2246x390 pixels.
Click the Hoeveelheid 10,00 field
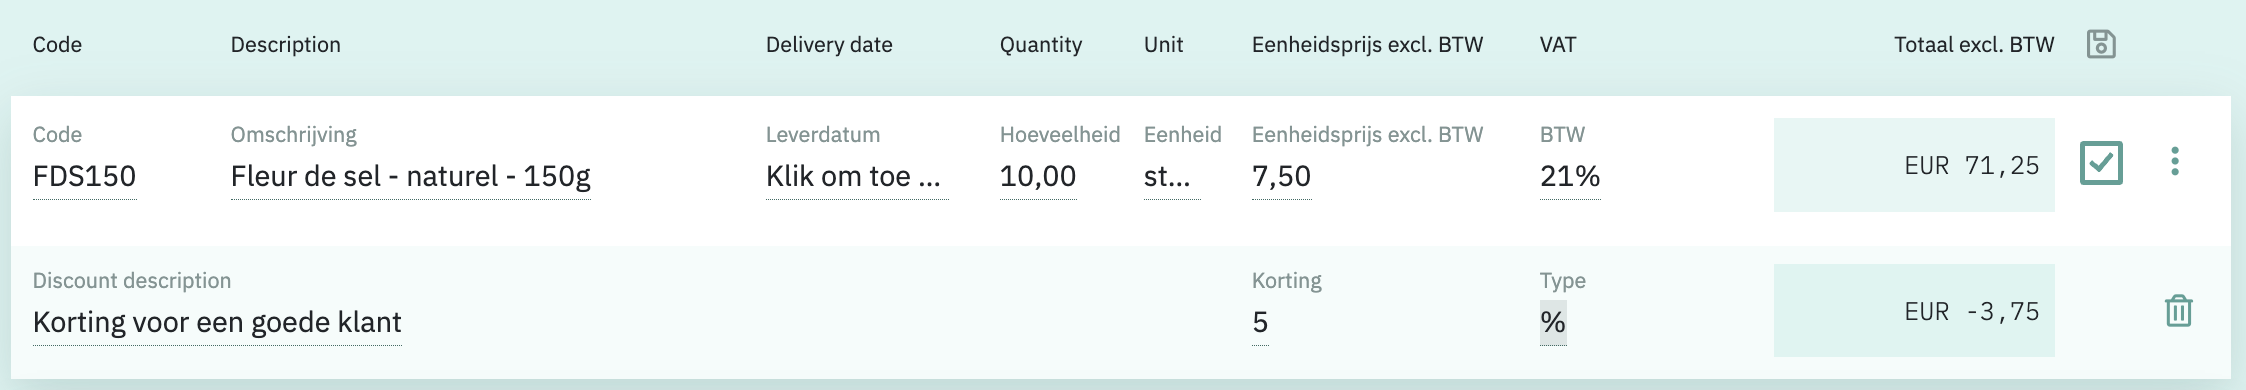[x=1038, y=177]
